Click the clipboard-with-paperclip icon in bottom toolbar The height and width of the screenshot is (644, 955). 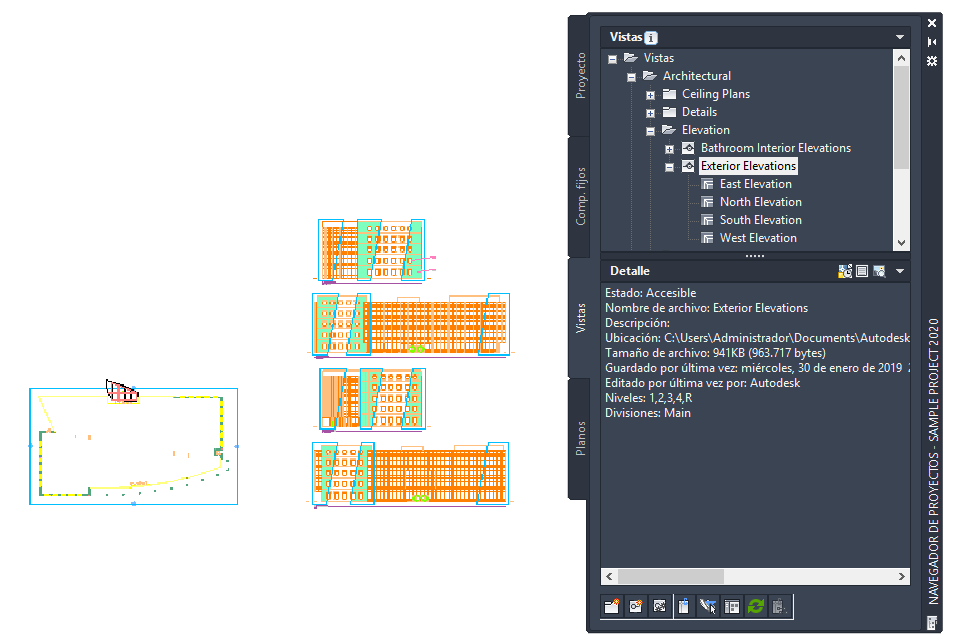point(683,606)
